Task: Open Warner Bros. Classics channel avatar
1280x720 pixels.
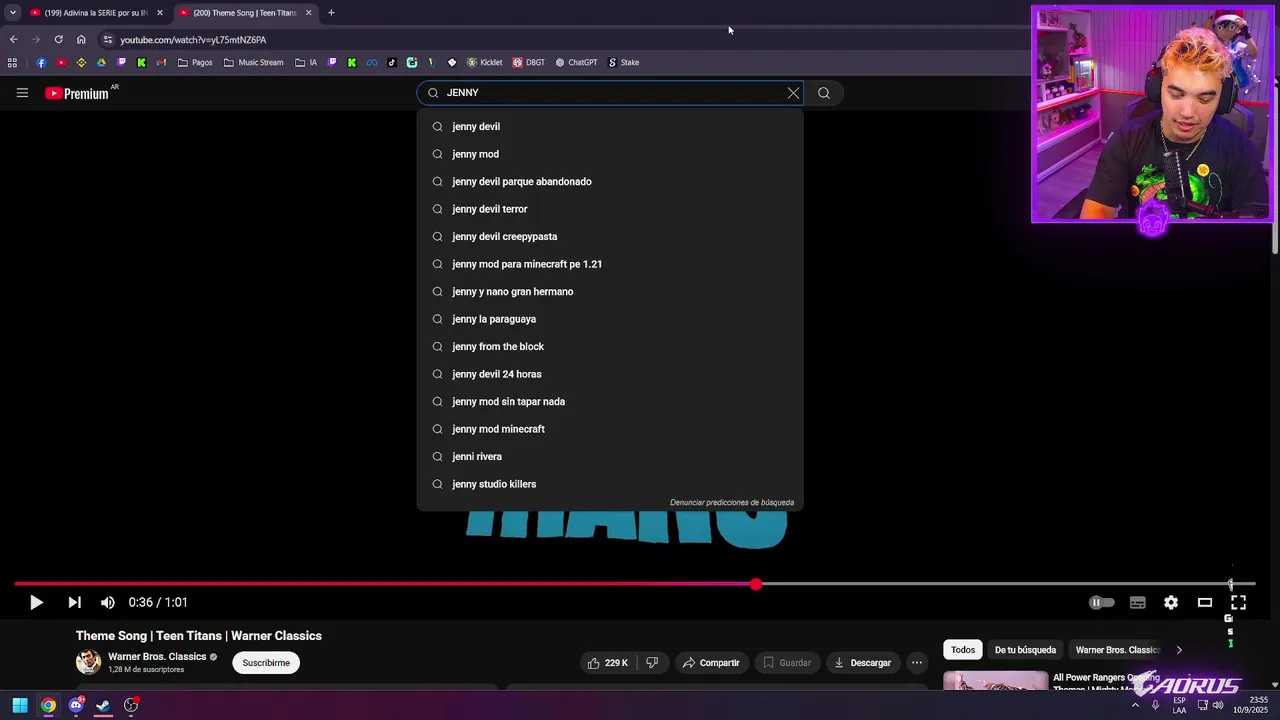Action: click(x=89, y=662)
